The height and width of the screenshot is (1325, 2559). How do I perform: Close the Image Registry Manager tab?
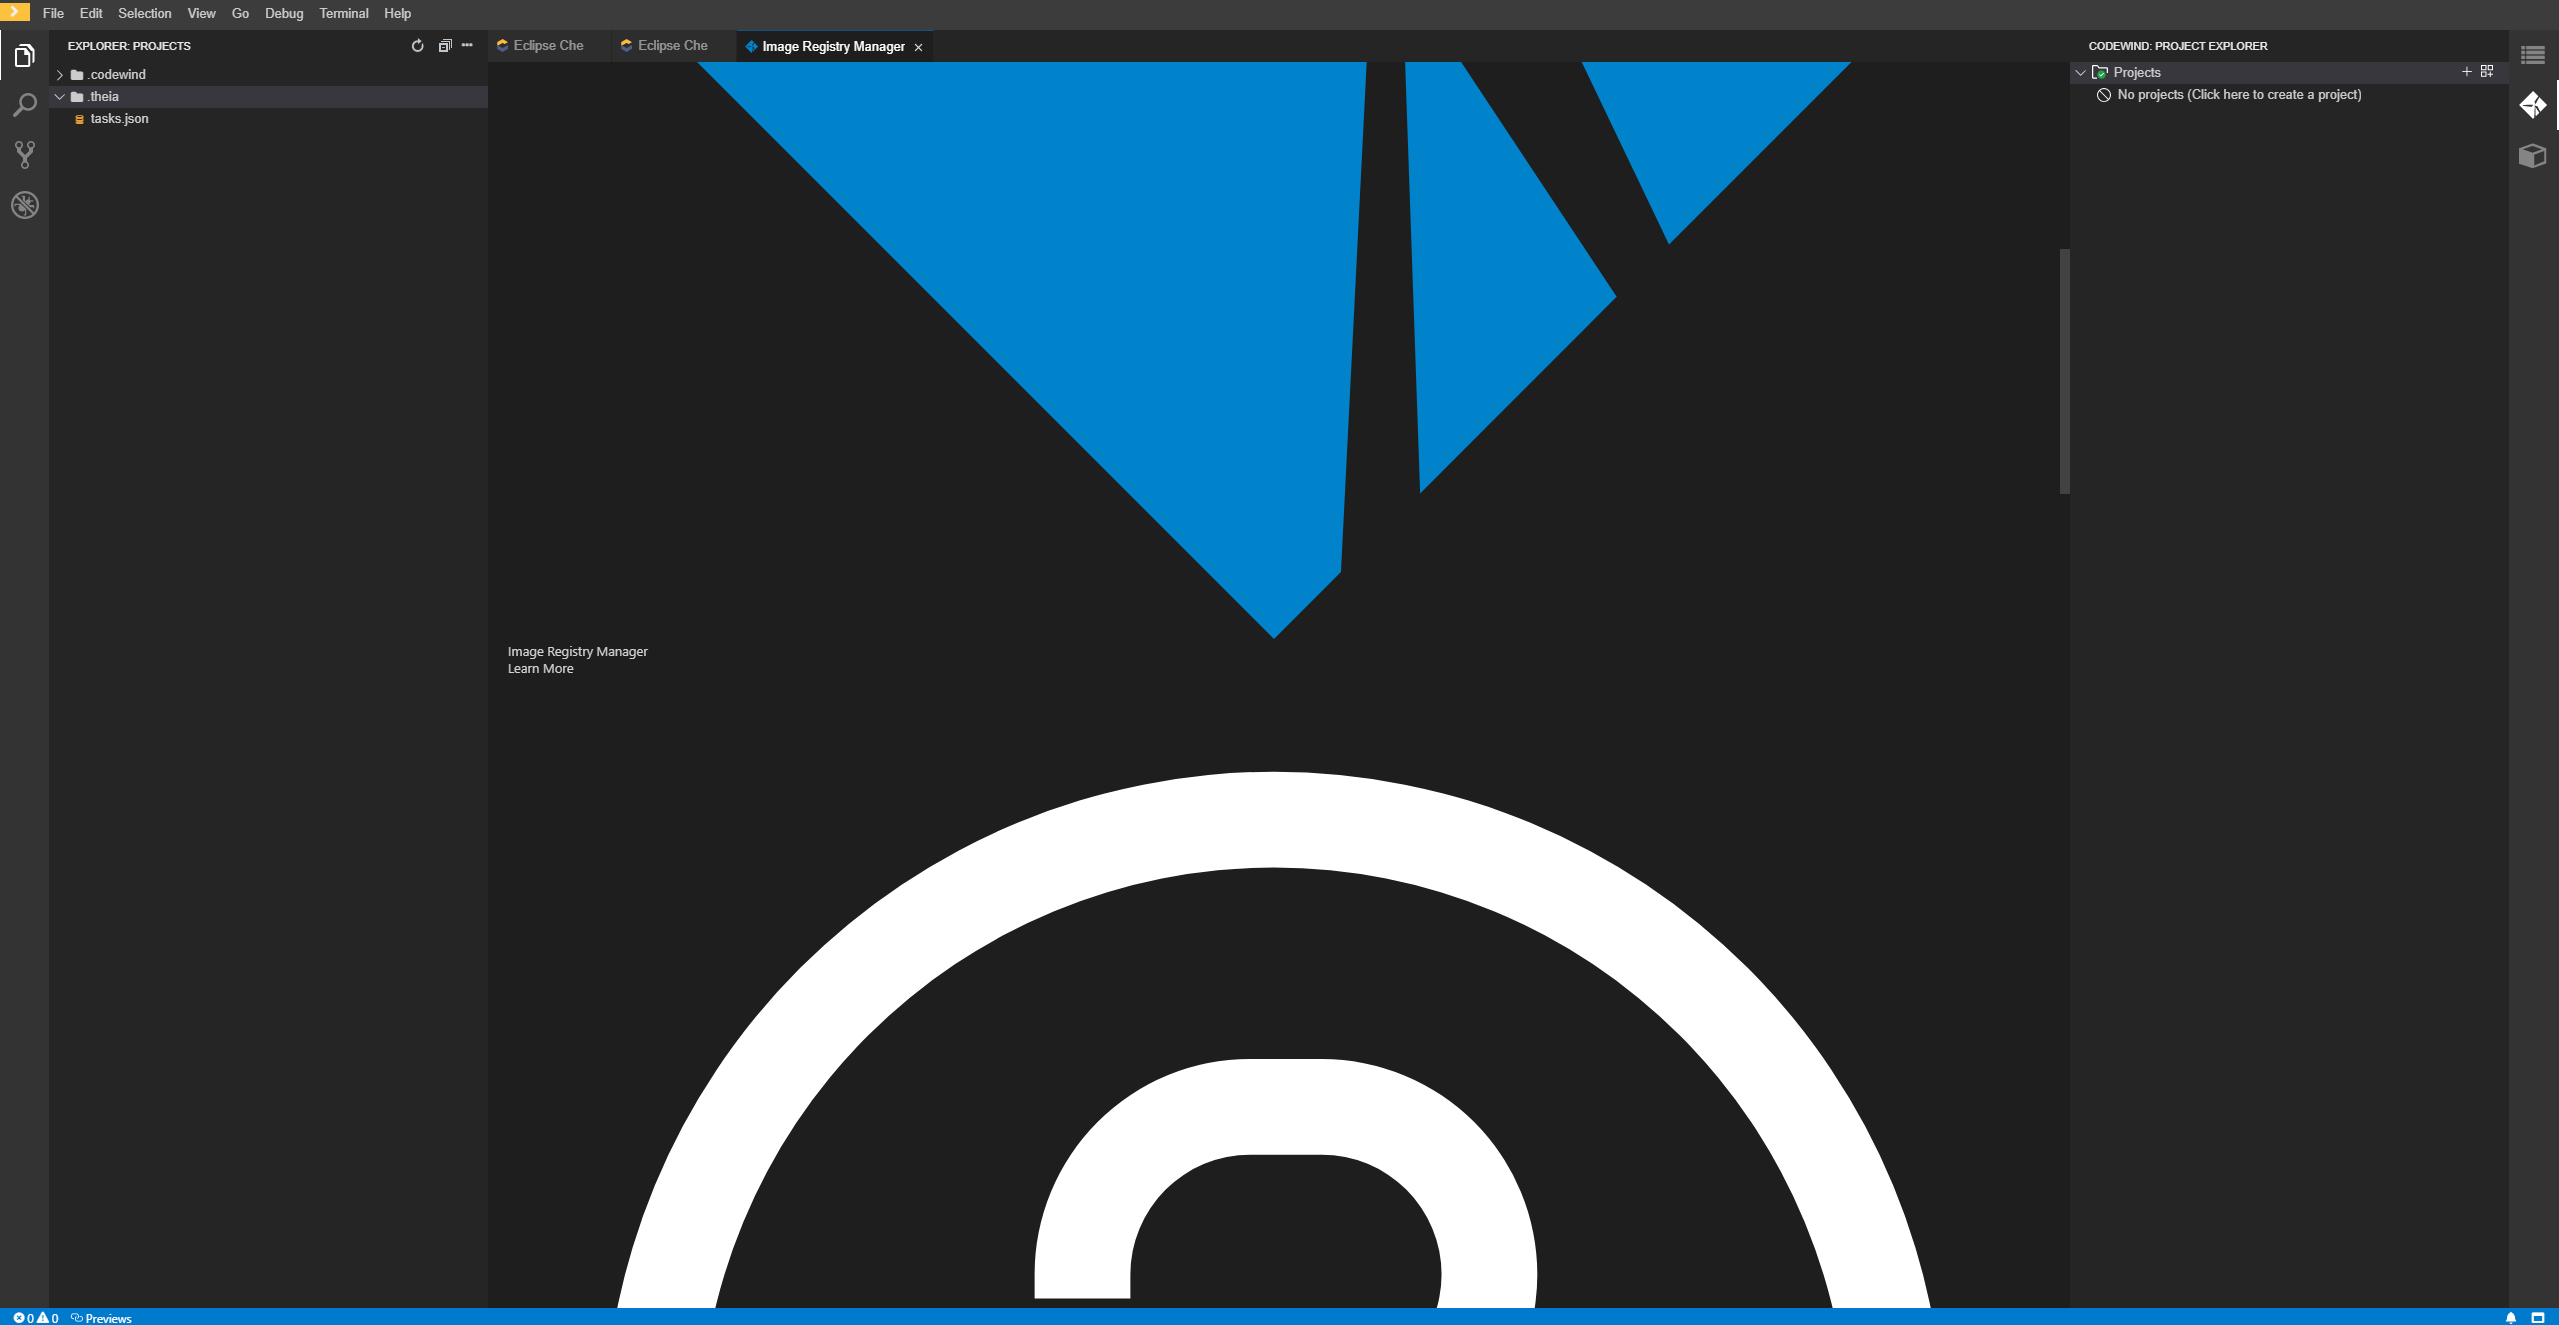point(918,47)
